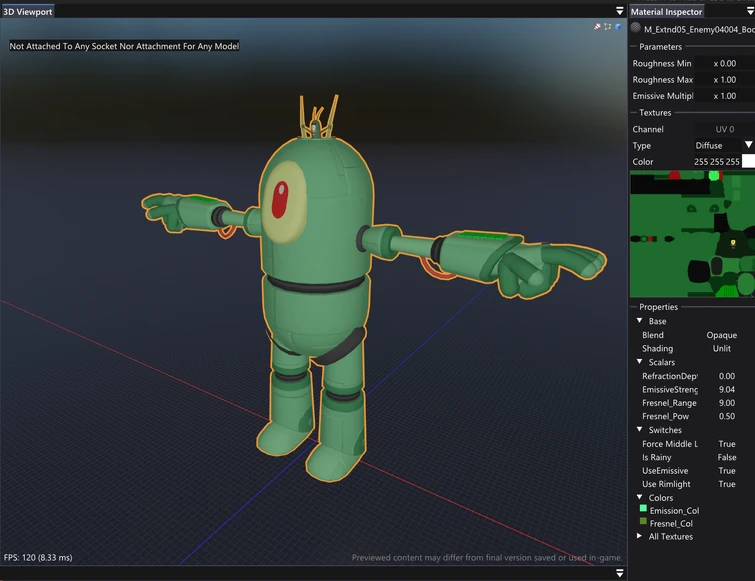Expand the All Textures section
Screen dimensions: 755x581
tap(640, 536)
